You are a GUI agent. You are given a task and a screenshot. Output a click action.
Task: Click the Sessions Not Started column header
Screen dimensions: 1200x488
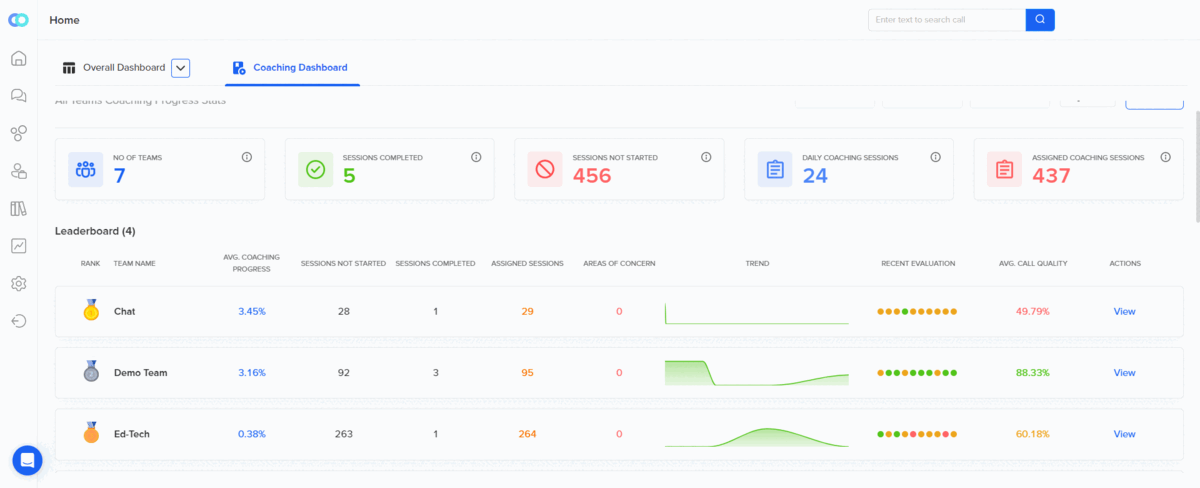[x=343, y=264]
